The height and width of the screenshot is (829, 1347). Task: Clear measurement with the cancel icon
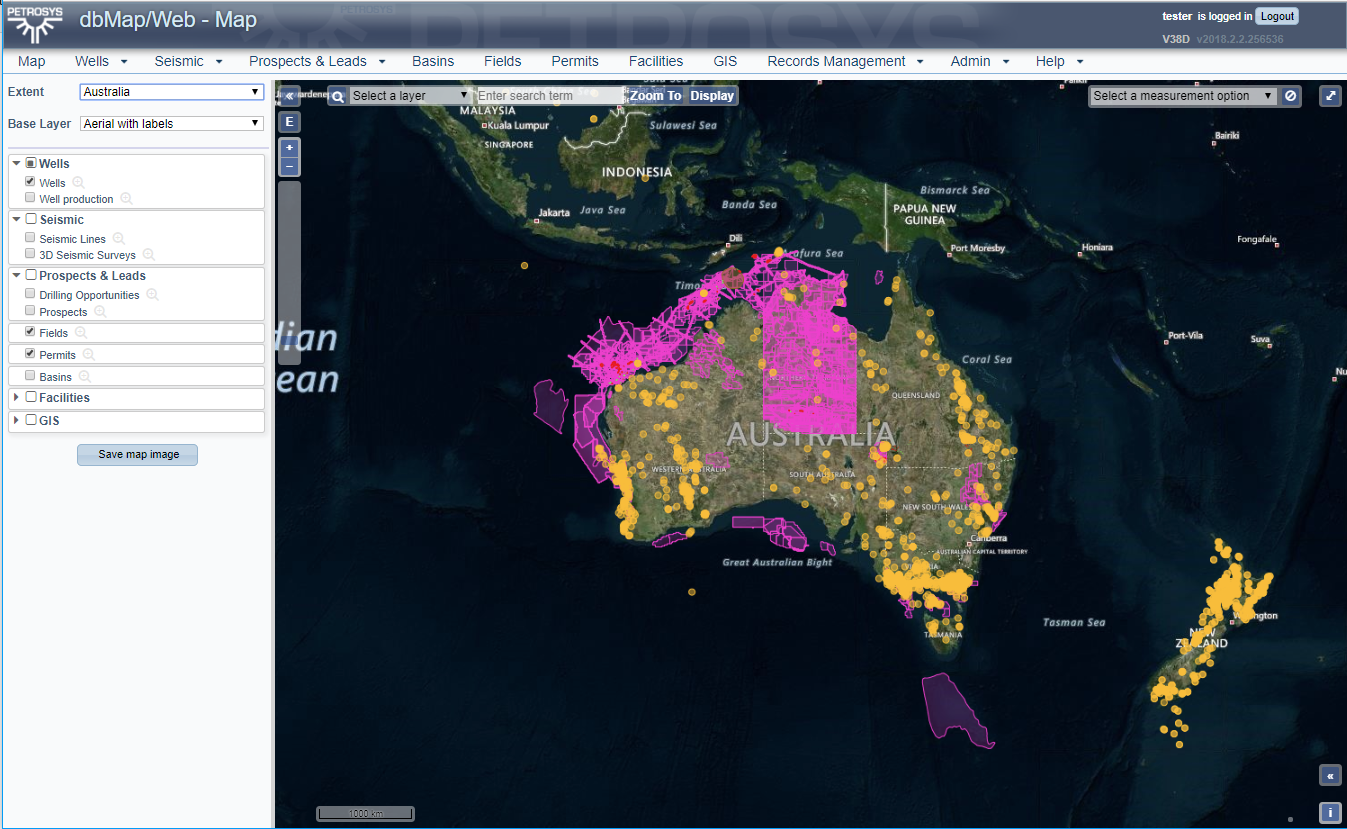(1291, 96)
